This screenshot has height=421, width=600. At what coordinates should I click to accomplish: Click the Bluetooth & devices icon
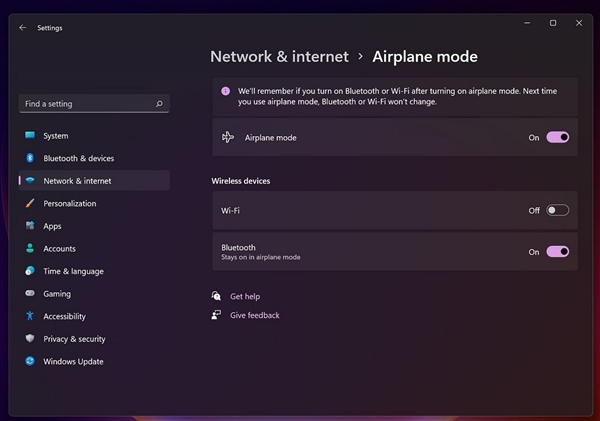[30, 158]
